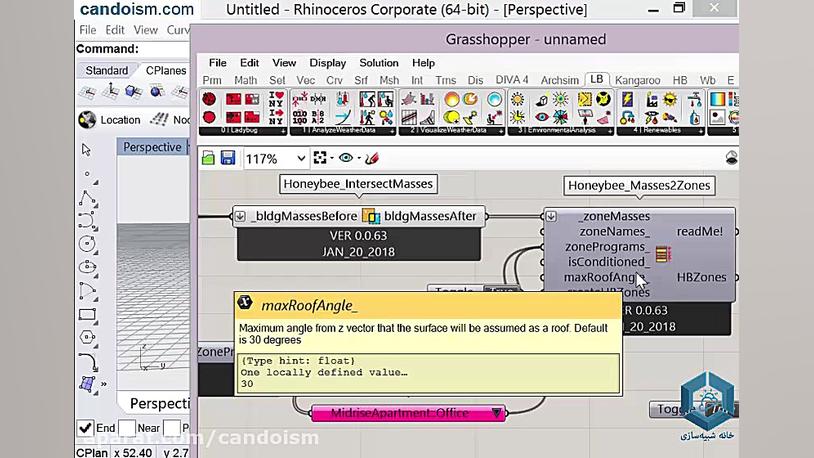
Task: Expand the 1 | AnalyzeWeatherData panel
Action: click(393, 131)
